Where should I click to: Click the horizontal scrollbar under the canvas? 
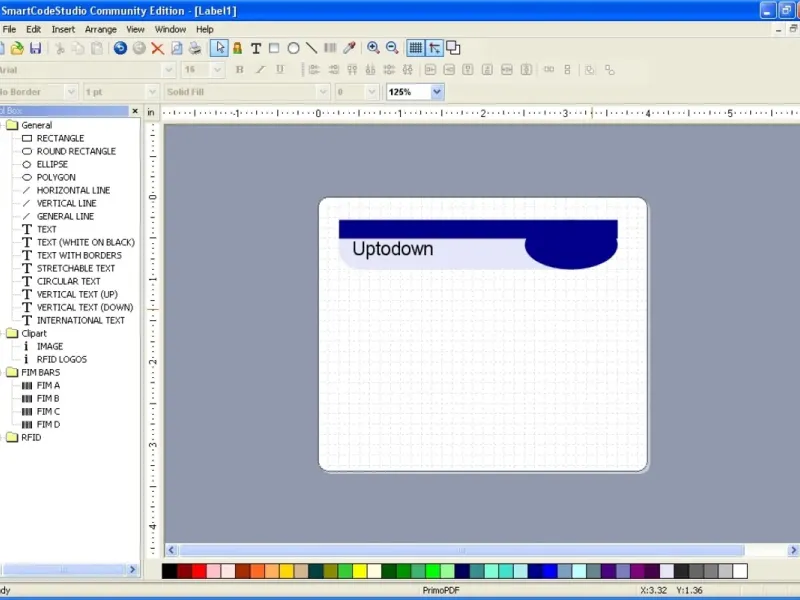point(462,550)
